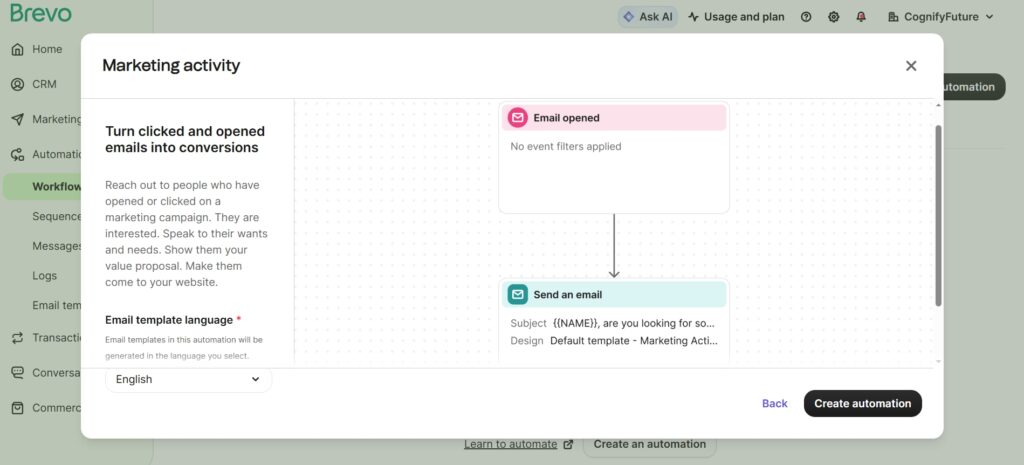Click the pink Email opened trigger icon
The image size is (1024, 465).
click(518, 118)
